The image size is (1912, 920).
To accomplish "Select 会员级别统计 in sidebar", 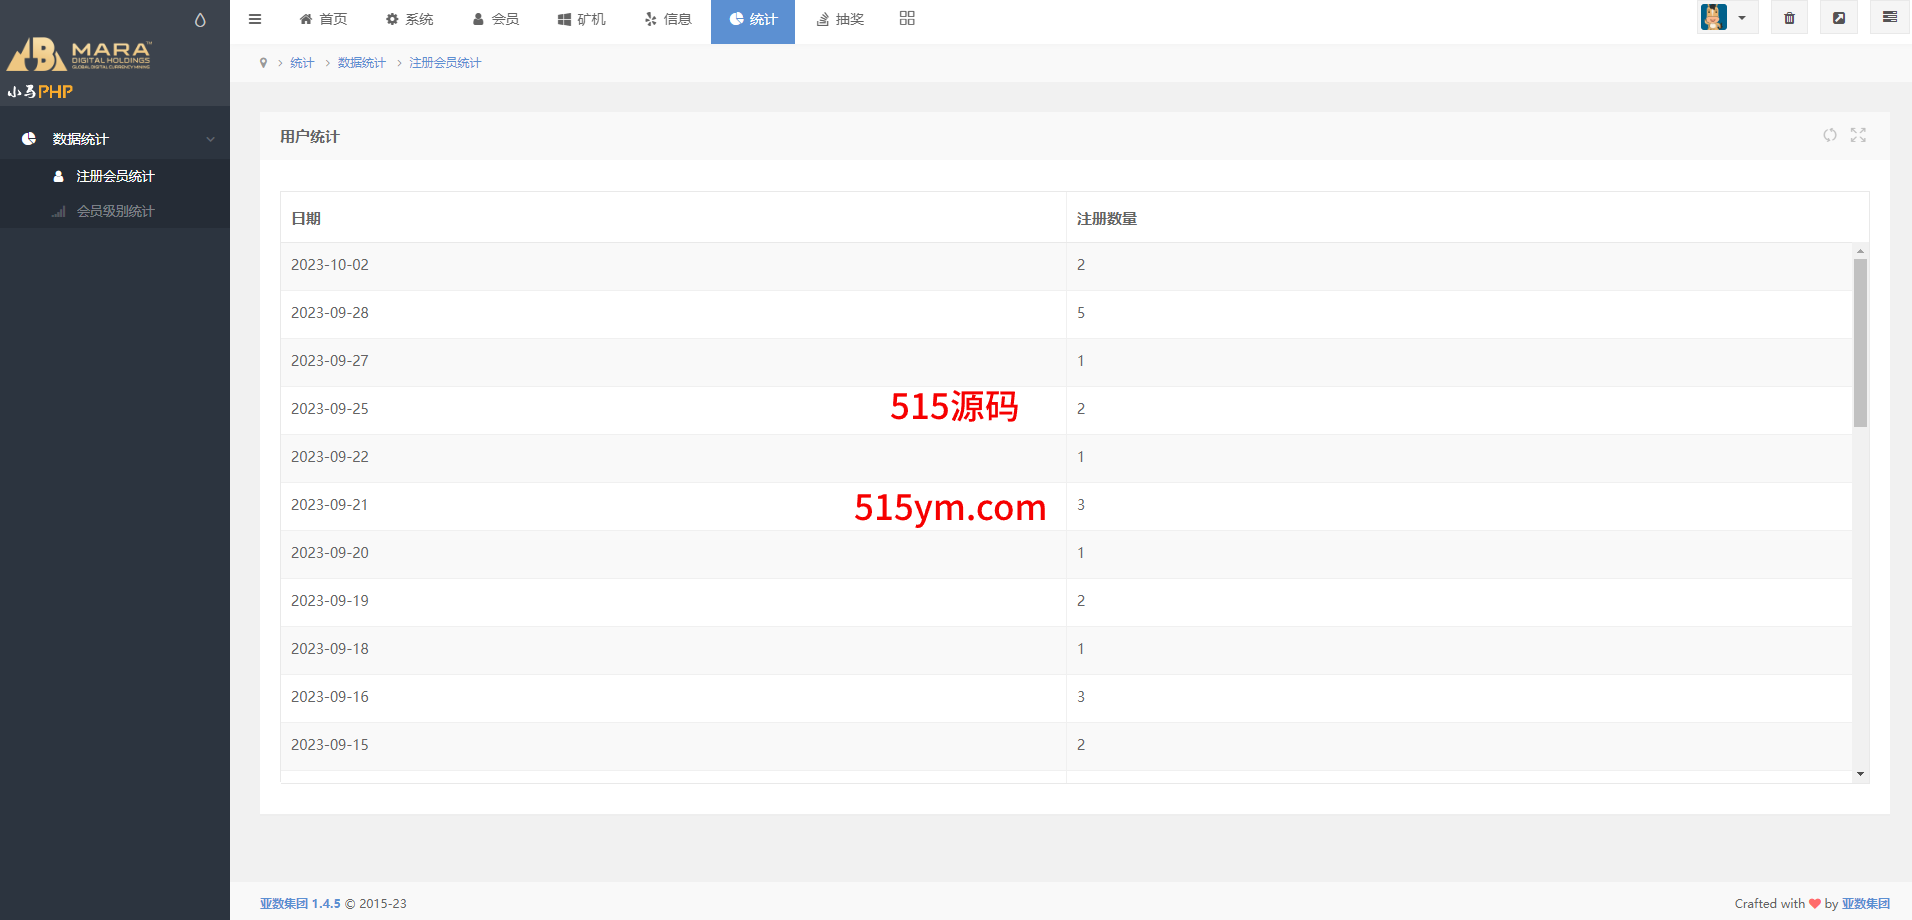I will point(115,211).
